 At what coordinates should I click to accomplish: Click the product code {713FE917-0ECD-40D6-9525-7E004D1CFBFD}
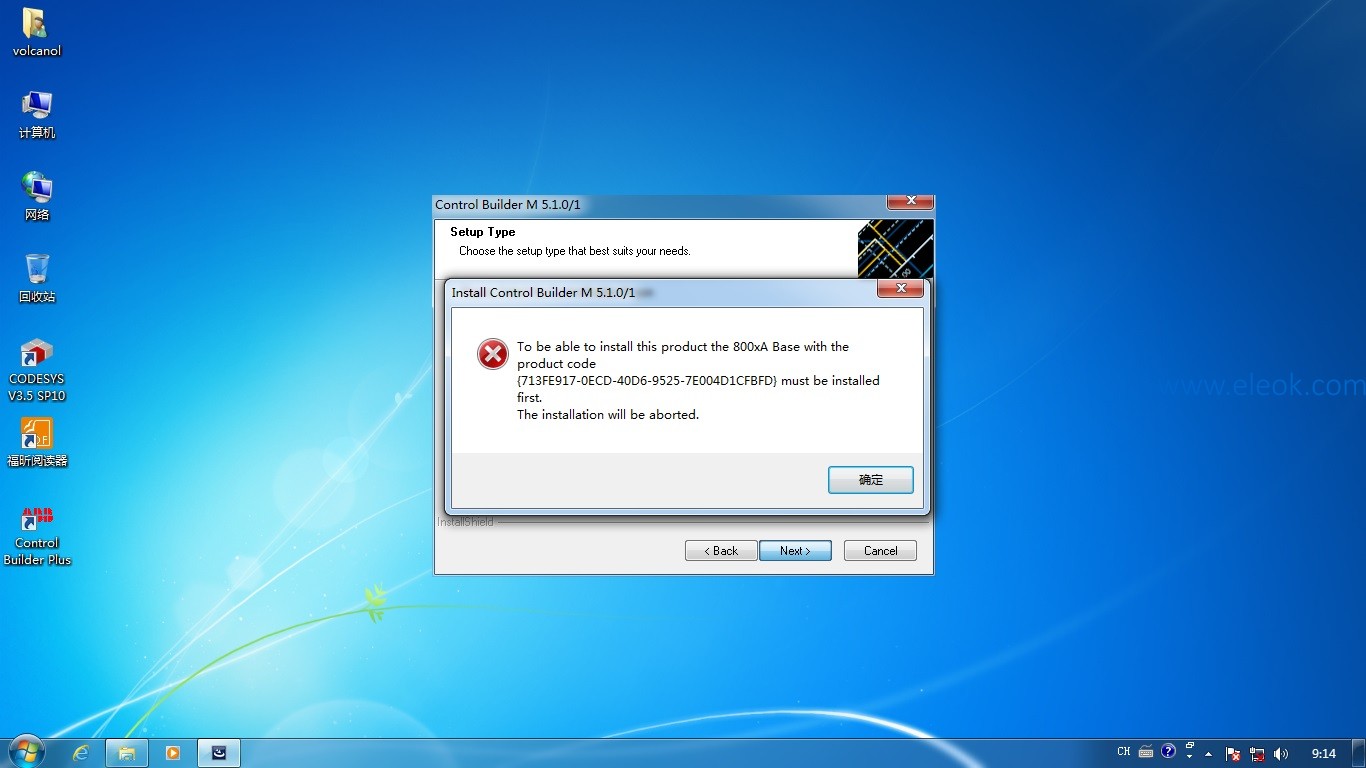coord(647,381)
